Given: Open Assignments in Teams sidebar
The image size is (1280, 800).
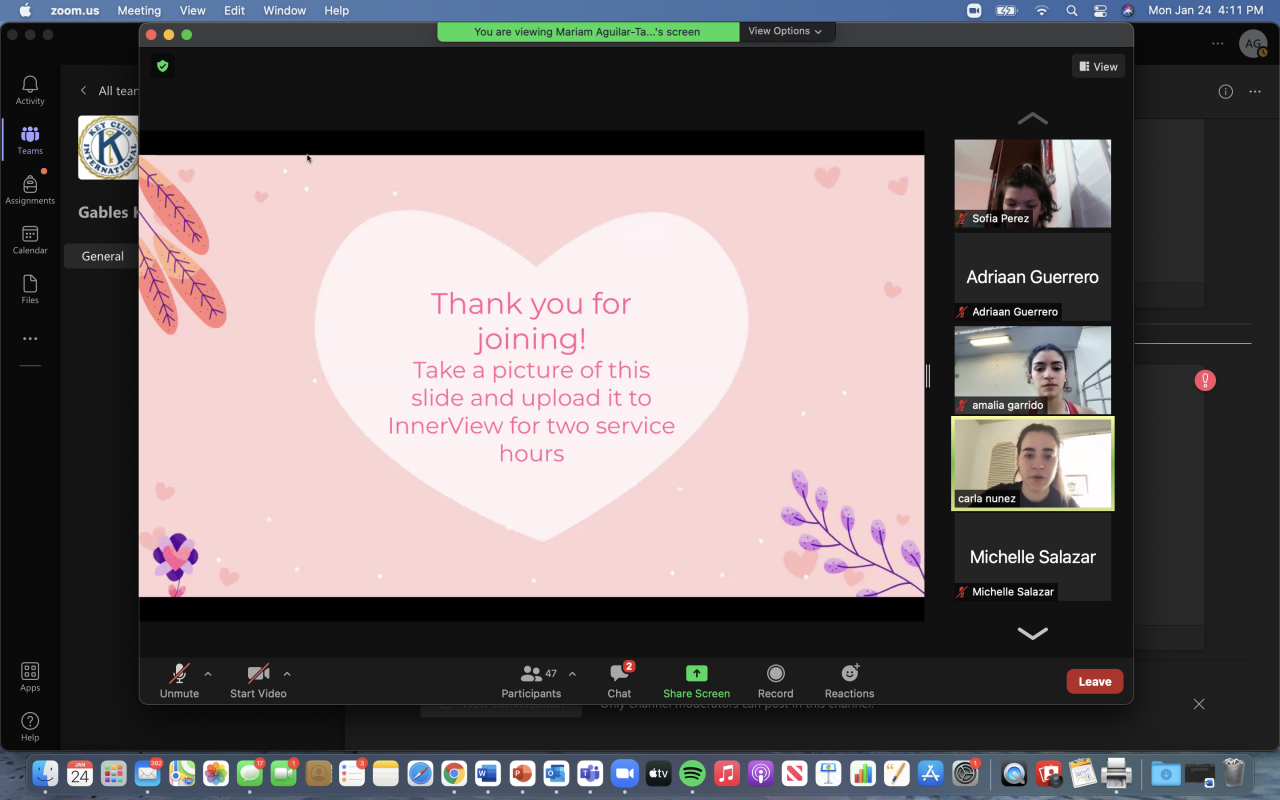Looking at the screenshot, I should tap(30, 190).
